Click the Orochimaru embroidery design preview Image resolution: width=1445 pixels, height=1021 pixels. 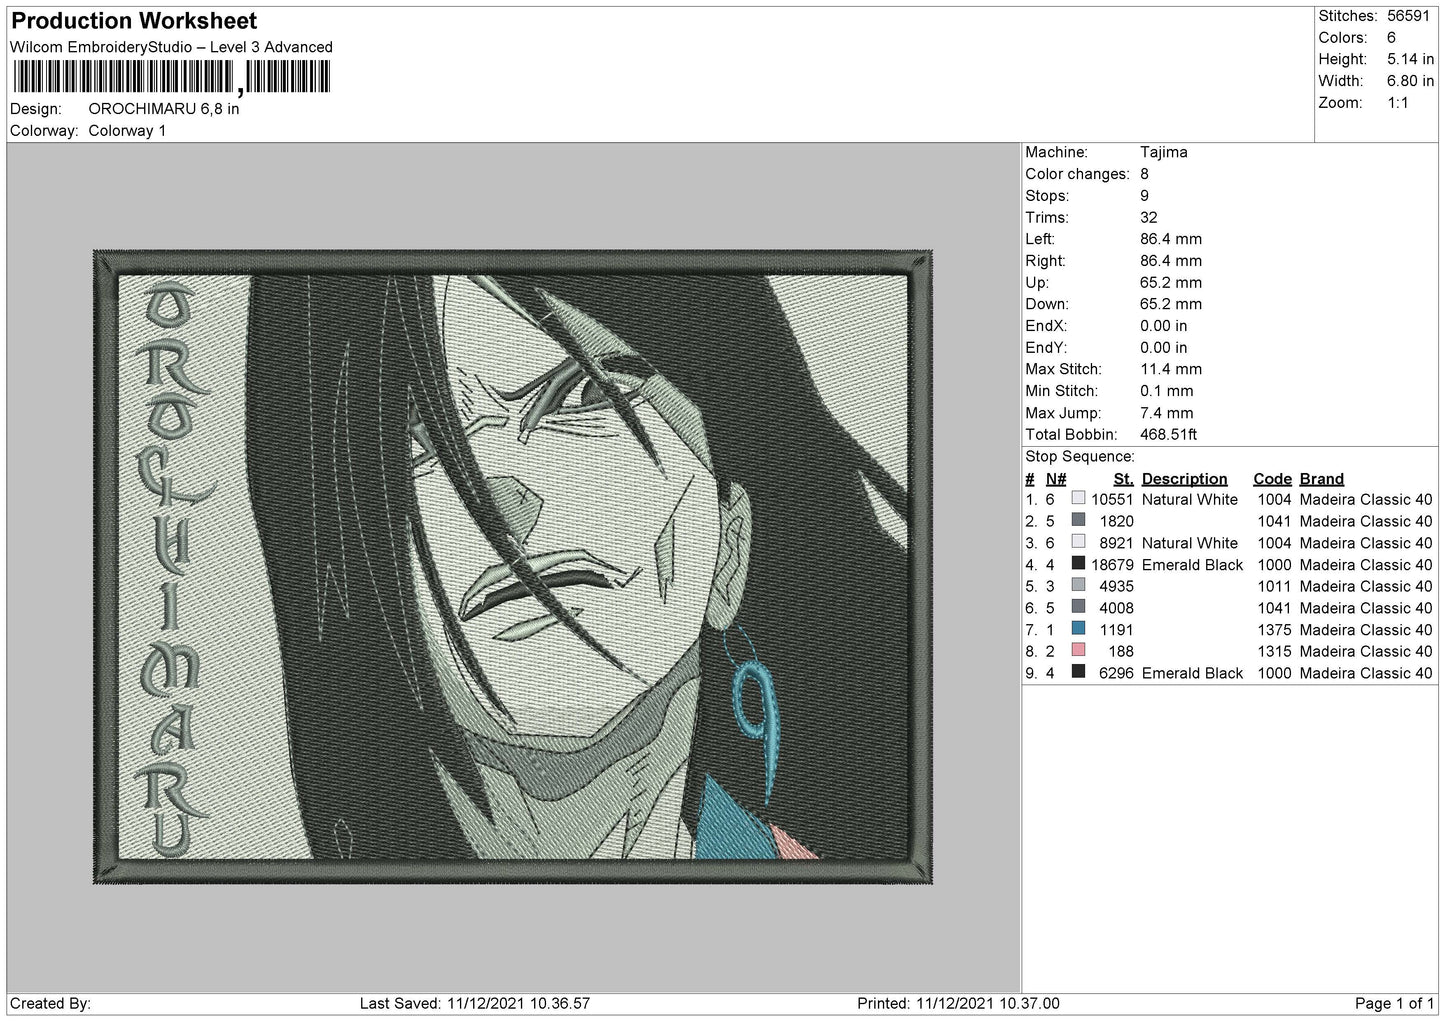(x=513, y=567)
